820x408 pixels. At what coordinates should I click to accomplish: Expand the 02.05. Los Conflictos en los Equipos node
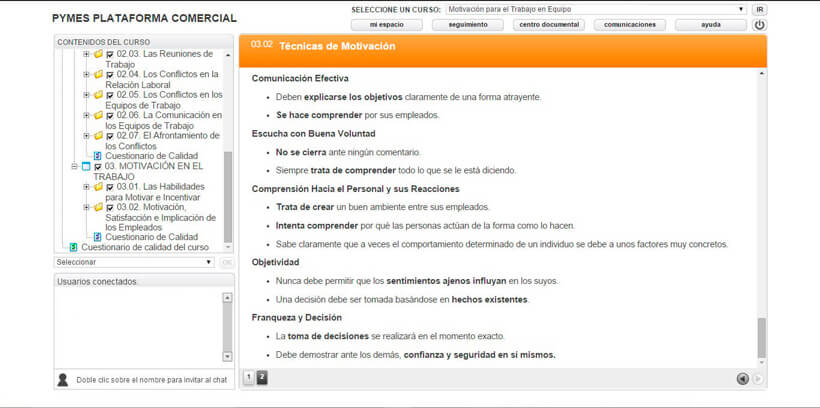86,95
